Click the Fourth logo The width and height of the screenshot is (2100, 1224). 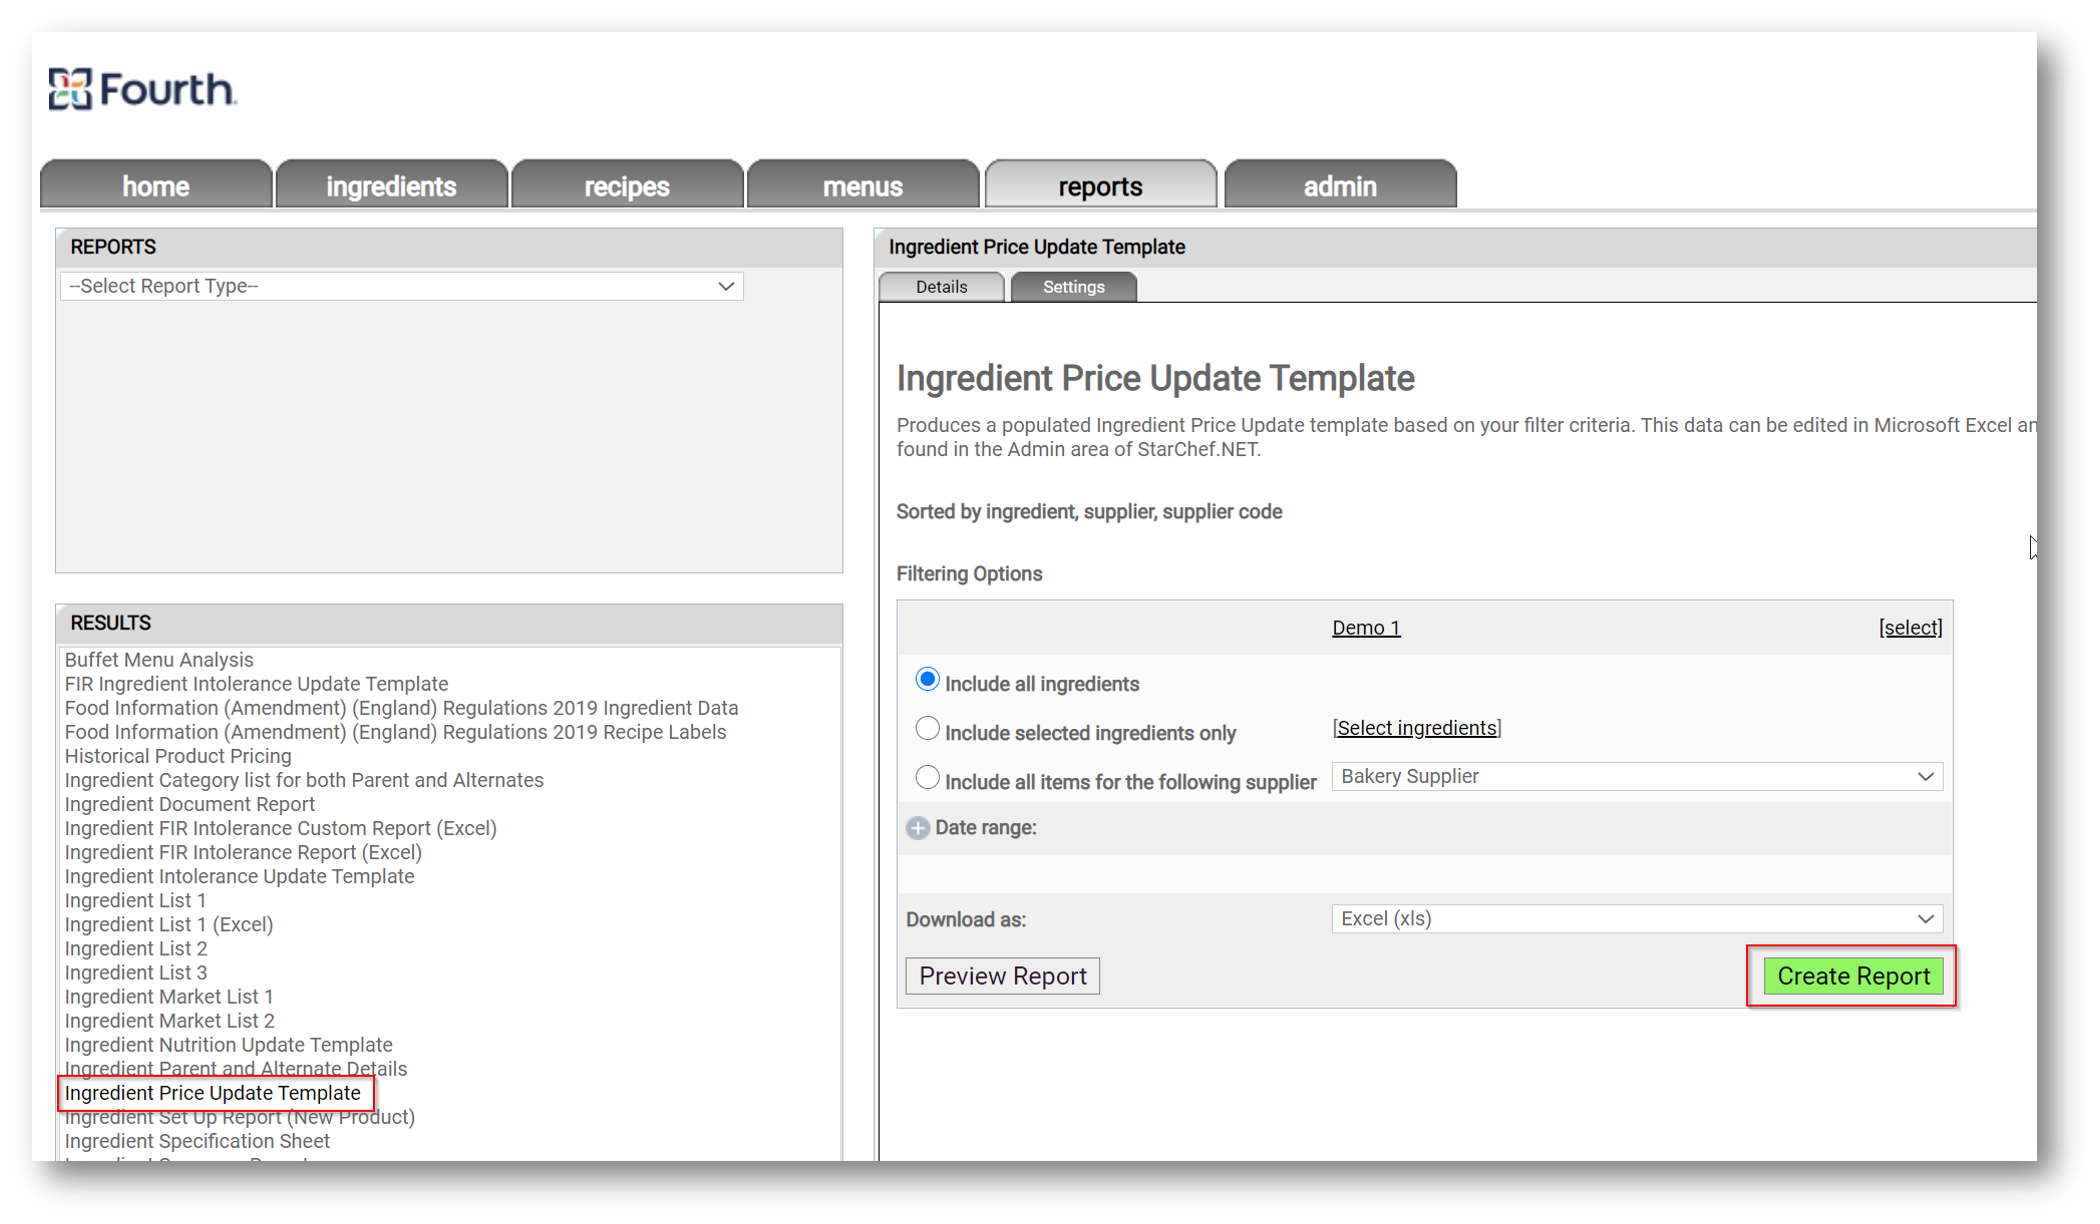pos(142,89)
